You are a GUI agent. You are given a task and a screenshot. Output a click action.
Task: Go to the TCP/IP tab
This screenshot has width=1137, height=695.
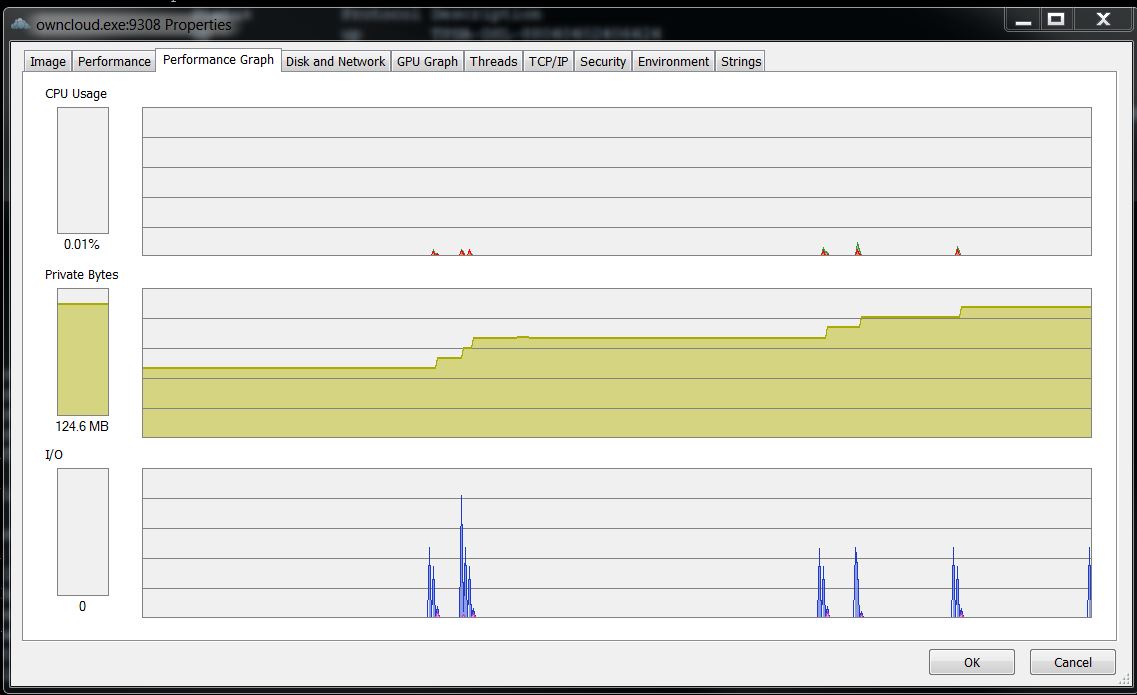point(548,62)
